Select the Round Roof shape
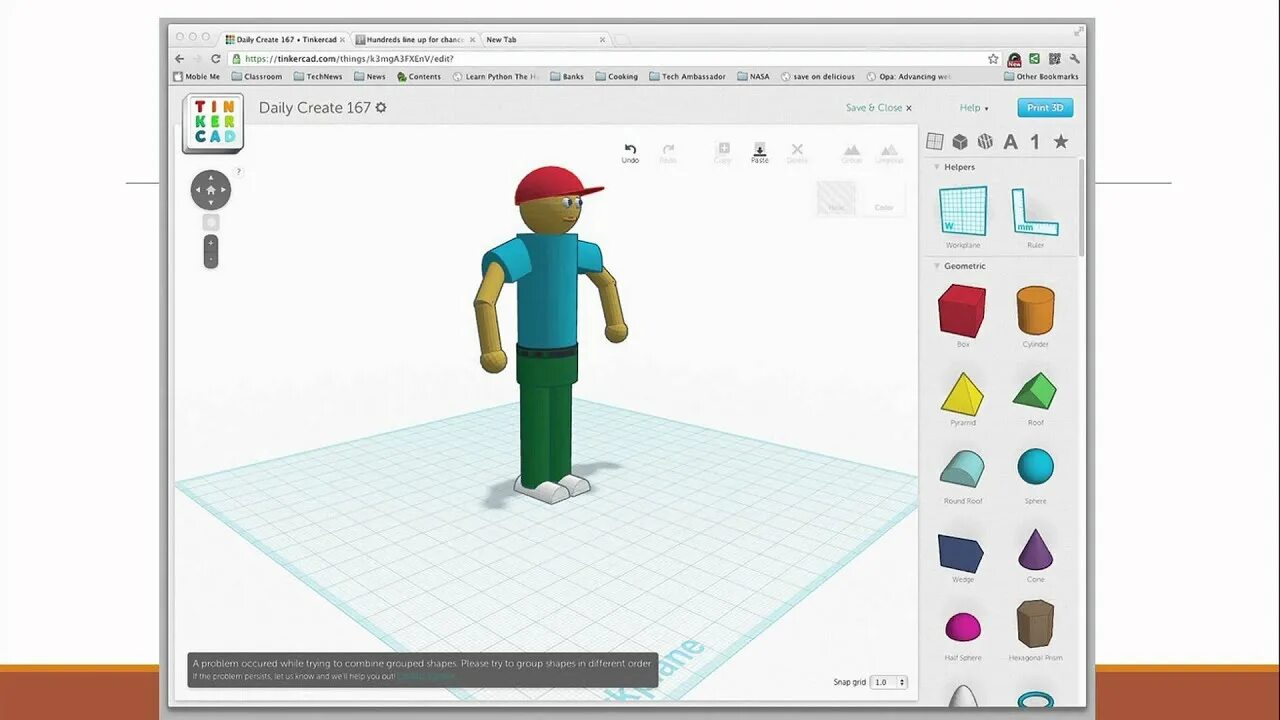The image size is (1280, 720). [963, 475]
